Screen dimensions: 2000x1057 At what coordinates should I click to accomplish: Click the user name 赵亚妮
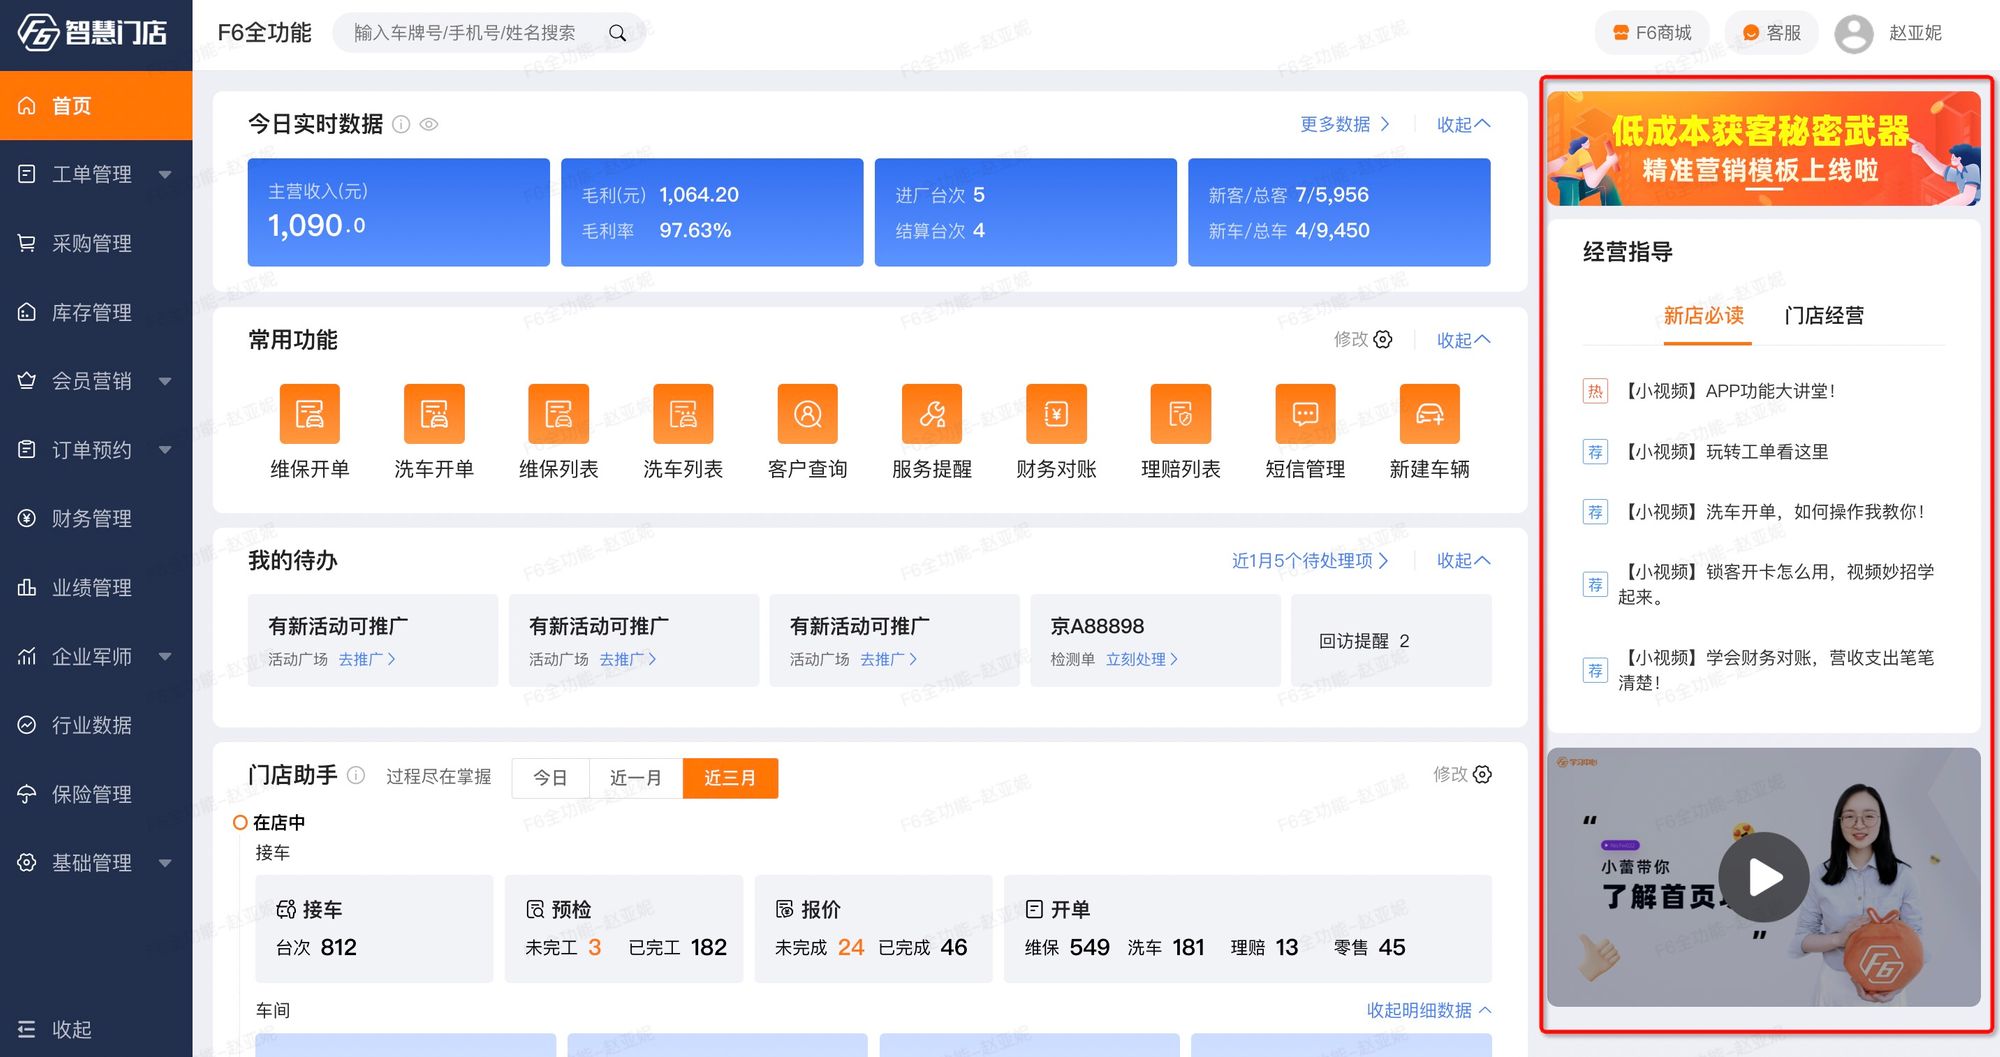pyautogui.click(x=1915, y=33)
